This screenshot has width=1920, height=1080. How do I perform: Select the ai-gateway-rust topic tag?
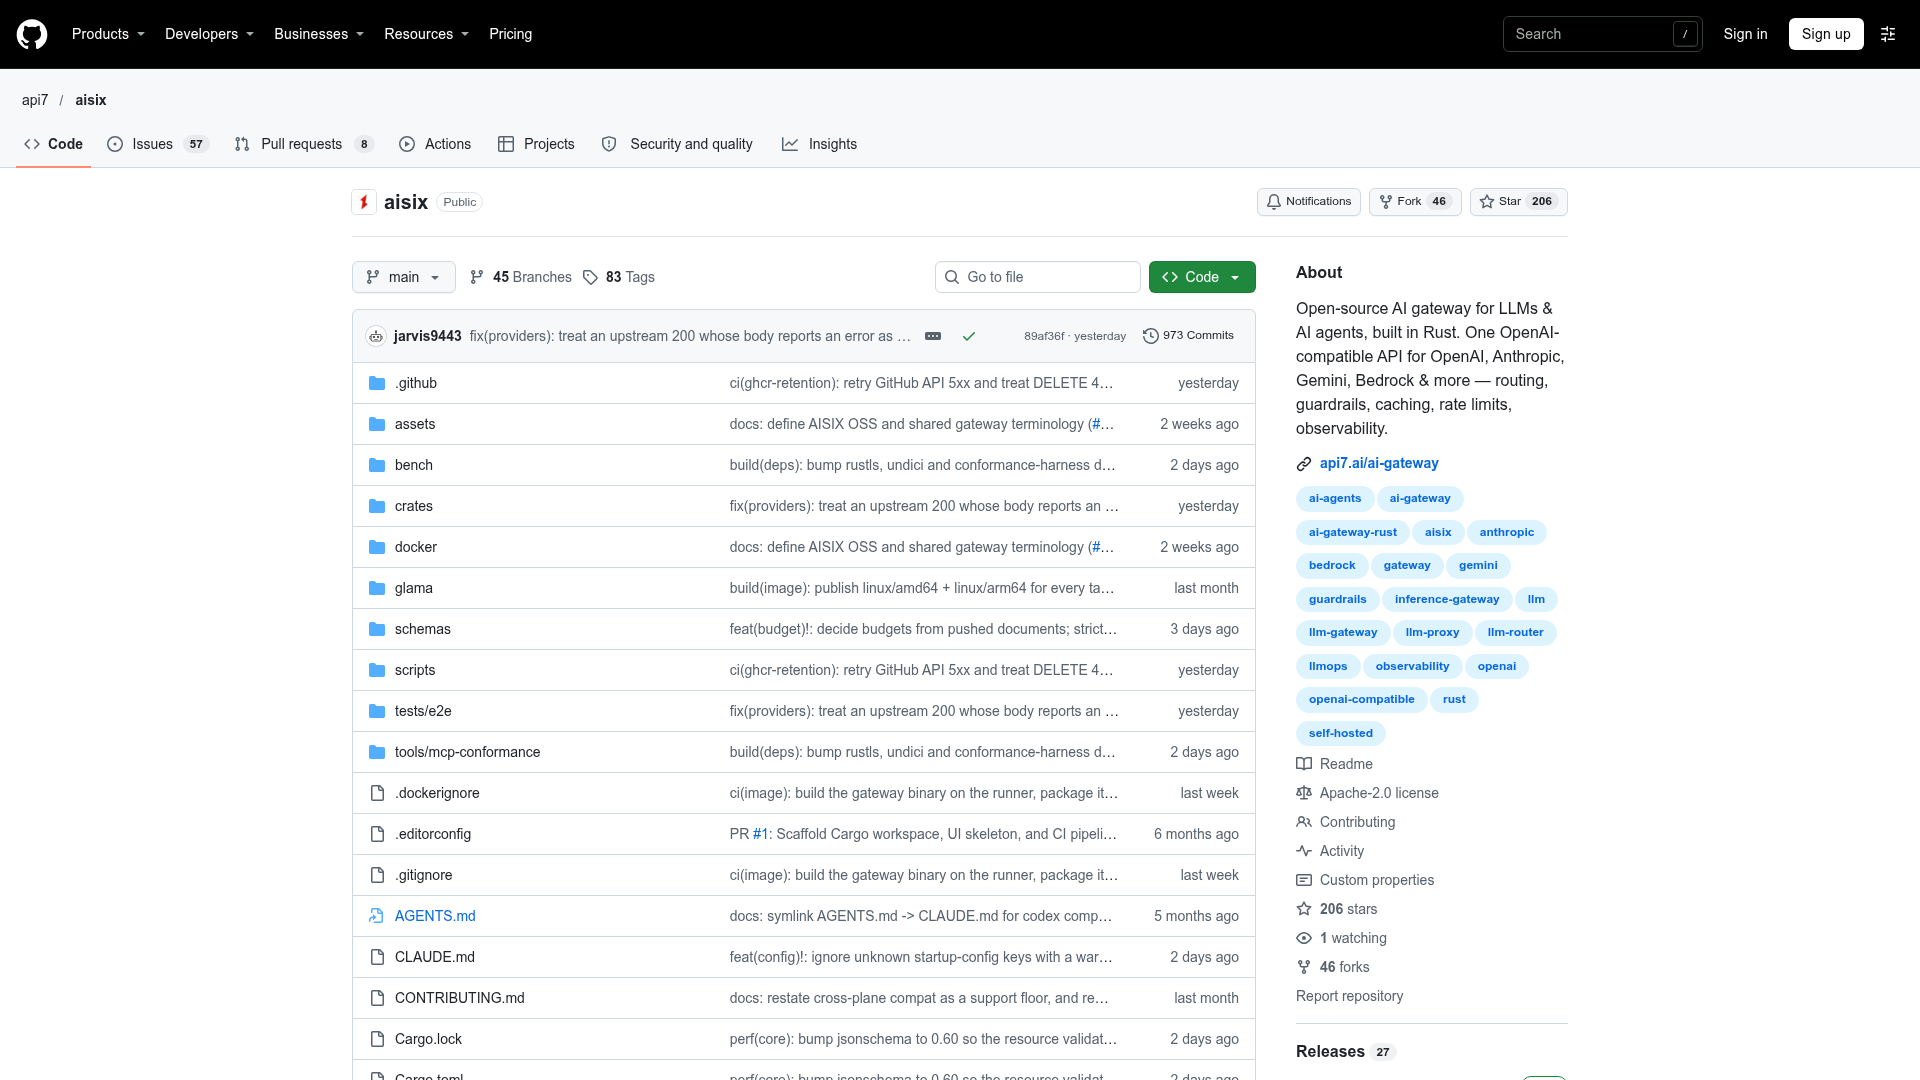tap(1353, 532)
